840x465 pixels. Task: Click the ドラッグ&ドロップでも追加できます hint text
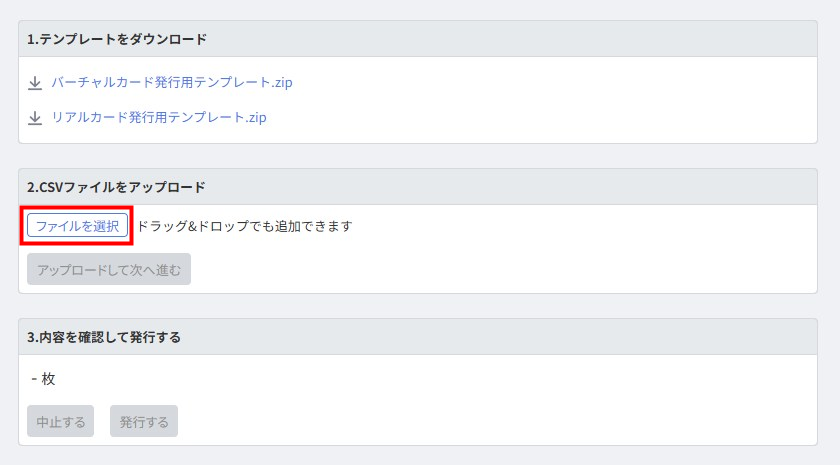245,226
